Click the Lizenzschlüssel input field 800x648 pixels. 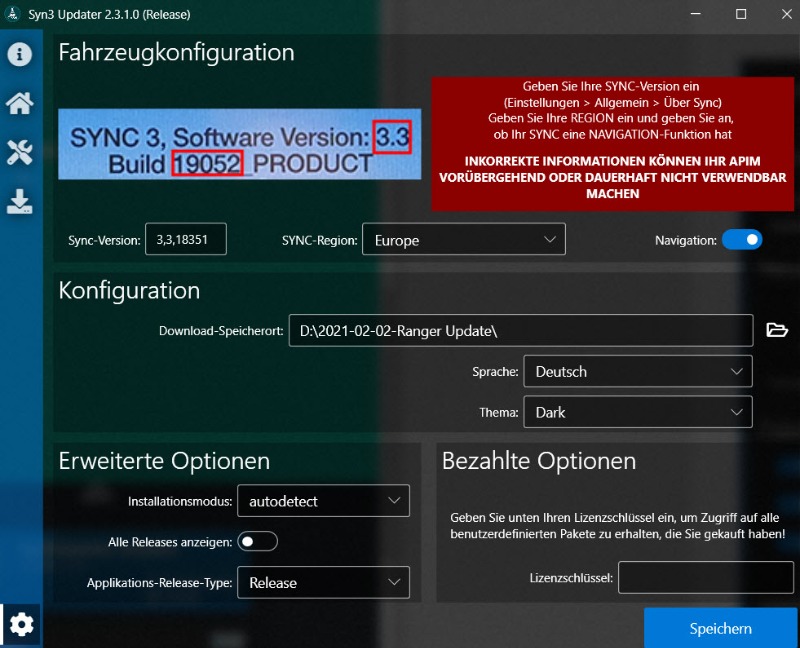point(706,578)
